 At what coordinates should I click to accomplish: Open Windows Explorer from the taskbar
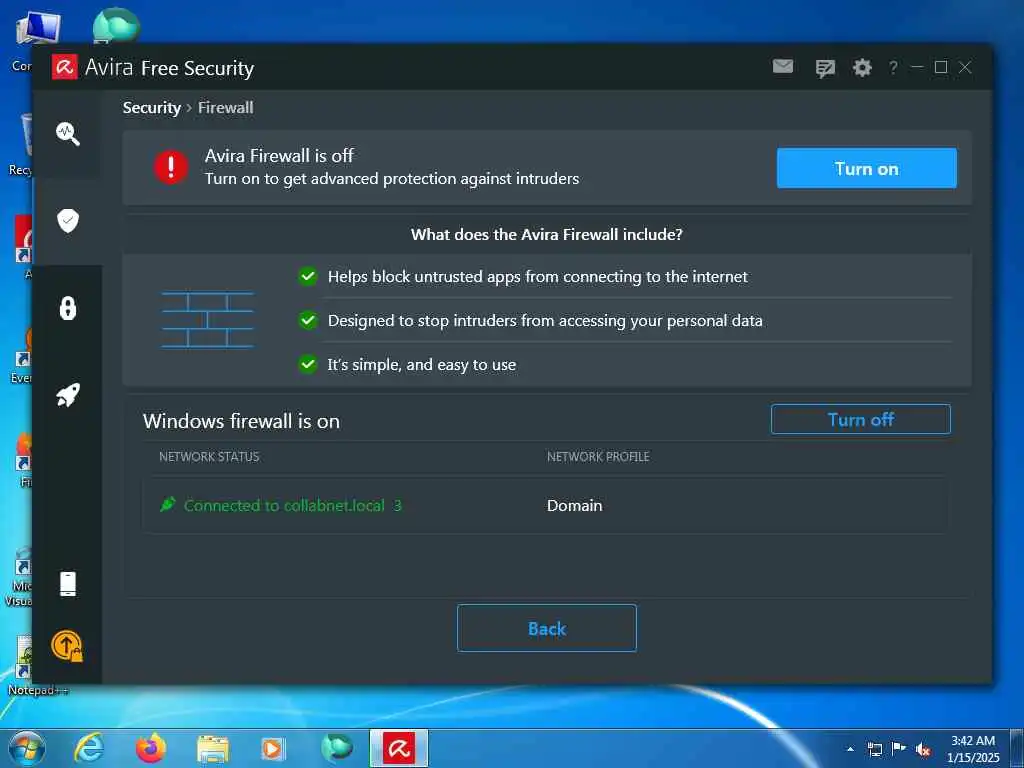tap(213, 749)
